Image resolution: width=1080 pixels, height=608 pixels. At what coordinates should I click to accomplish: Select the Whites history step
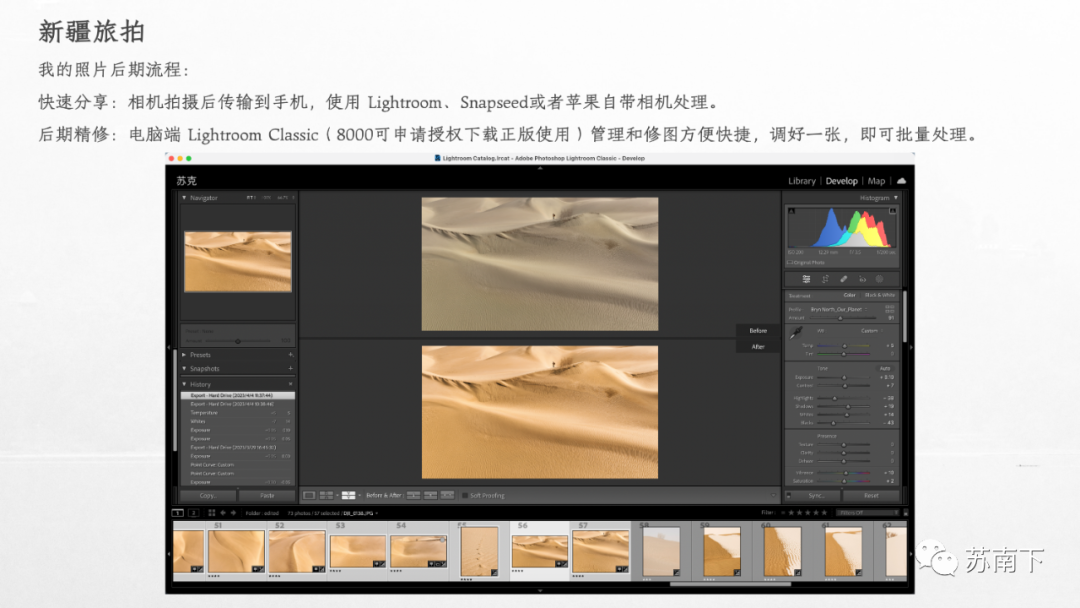coord(238,421)
